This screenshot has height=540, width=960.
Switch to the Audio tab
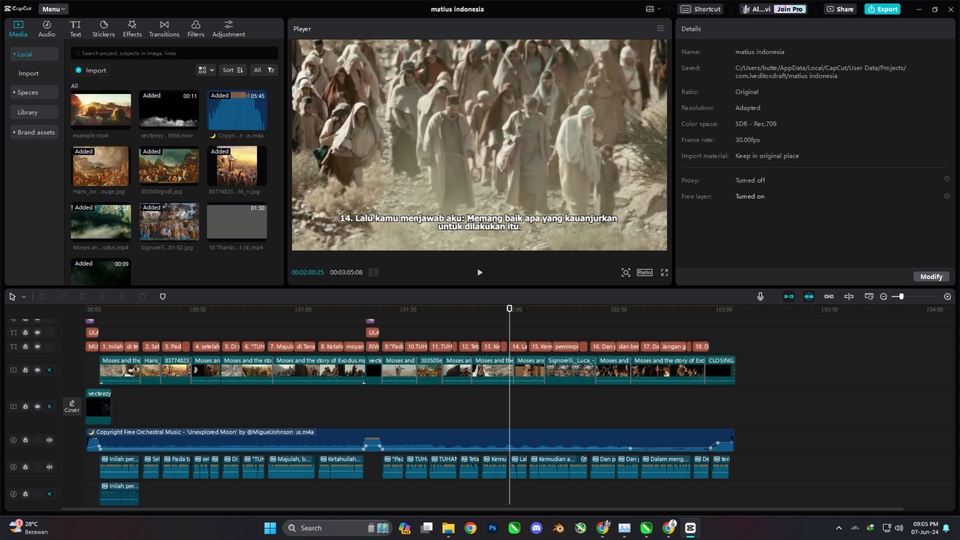click(47, 29)
